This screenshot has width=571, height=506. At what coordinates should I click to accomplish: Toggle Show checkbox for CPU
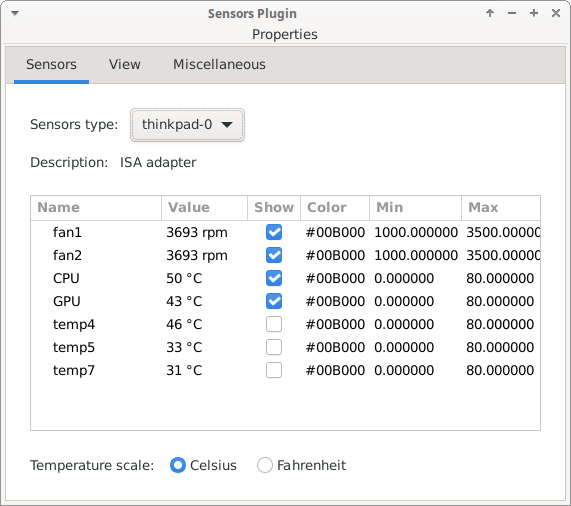(274, 278)
